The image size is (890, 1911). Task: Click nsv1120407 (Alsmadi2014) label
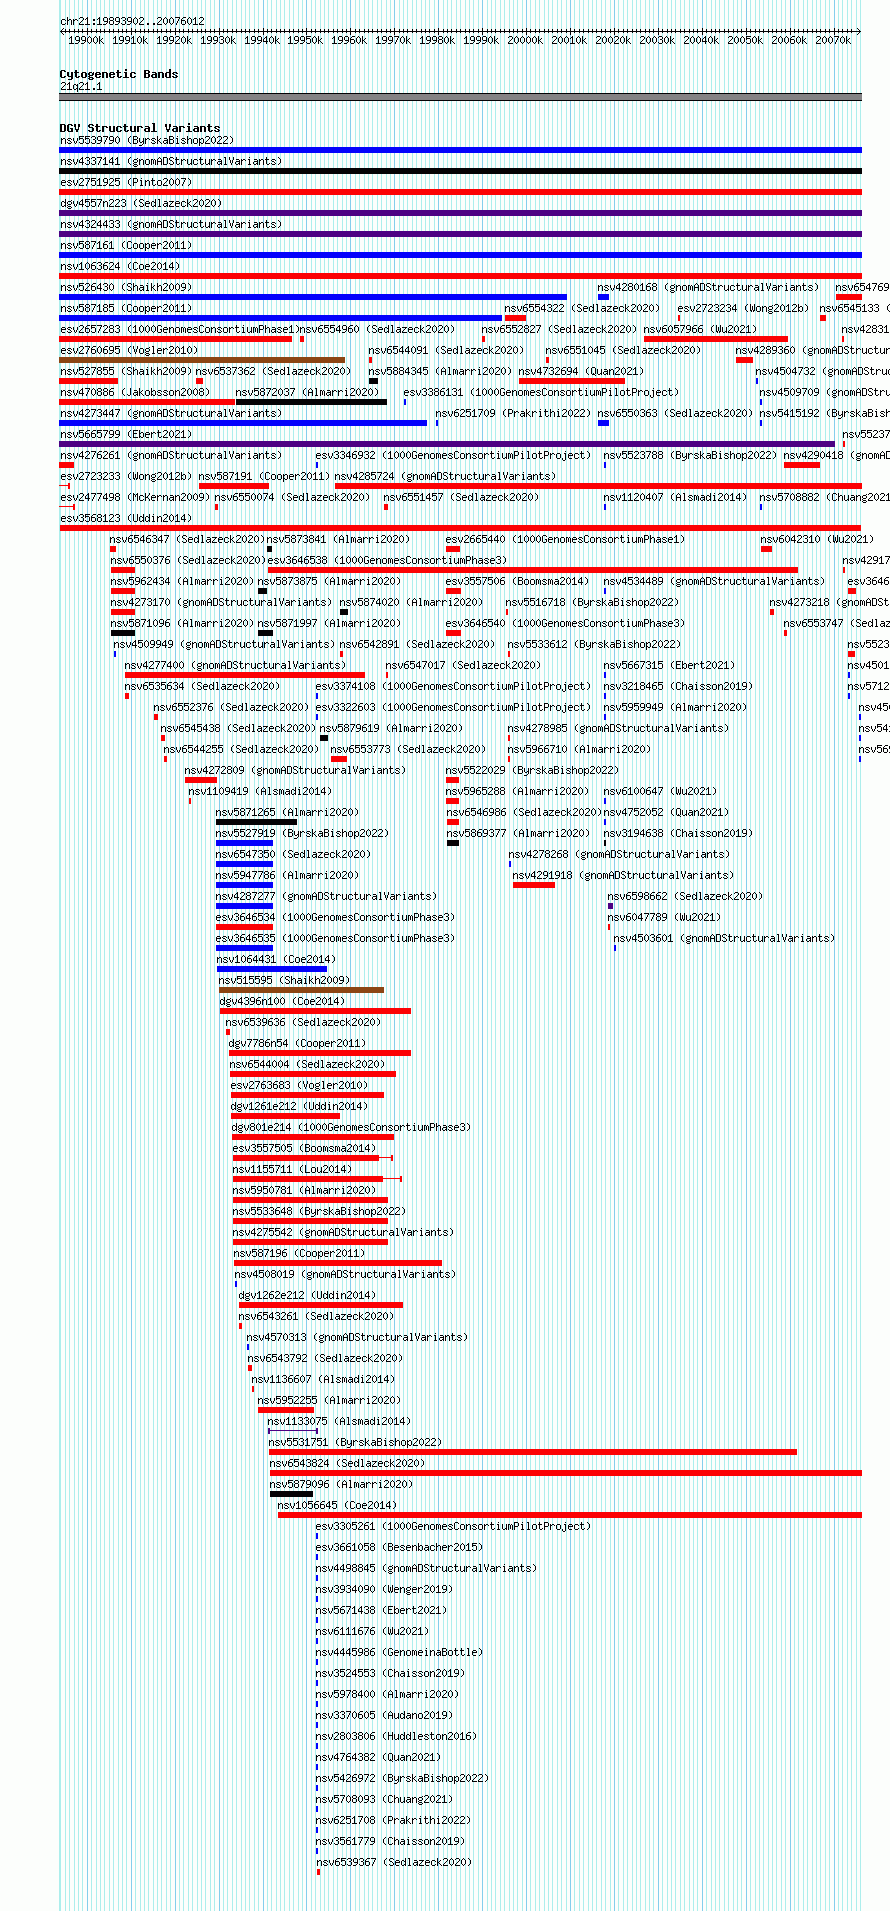click(x=675, y=497)
